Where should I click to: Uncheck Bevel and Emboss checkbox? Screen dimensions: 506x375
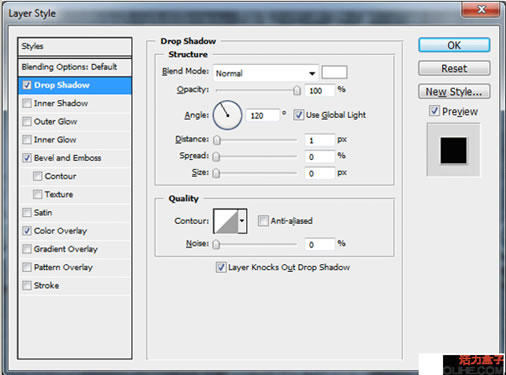27,158
